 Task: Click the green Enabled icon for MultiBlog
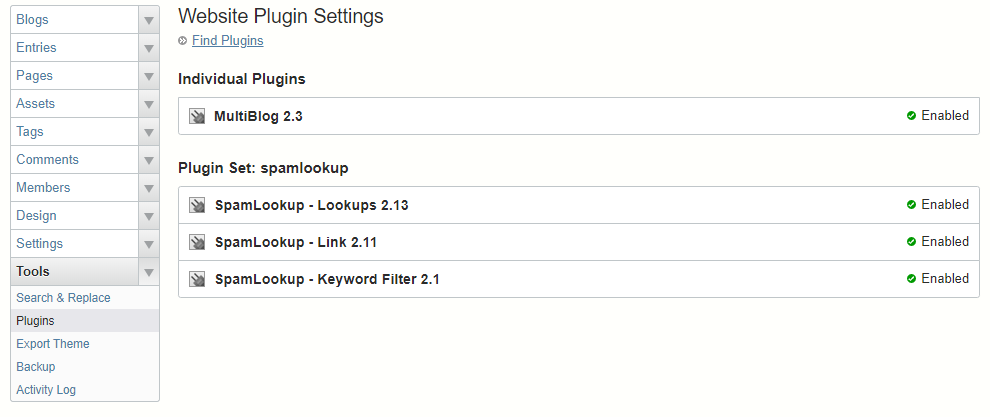click(911, 116)
